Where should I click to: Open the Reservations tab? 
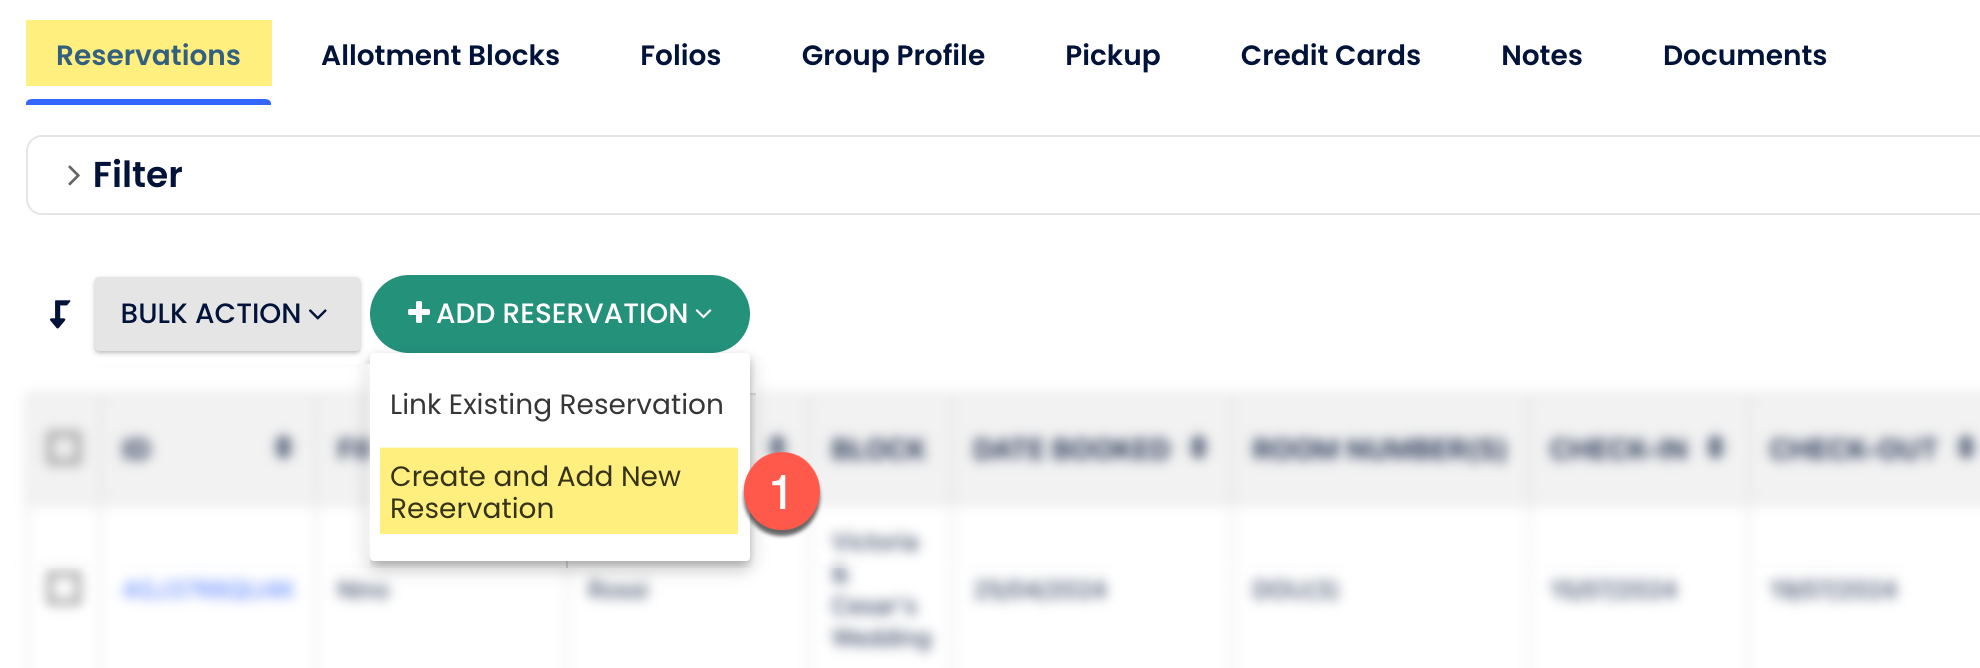click(148, 55)
